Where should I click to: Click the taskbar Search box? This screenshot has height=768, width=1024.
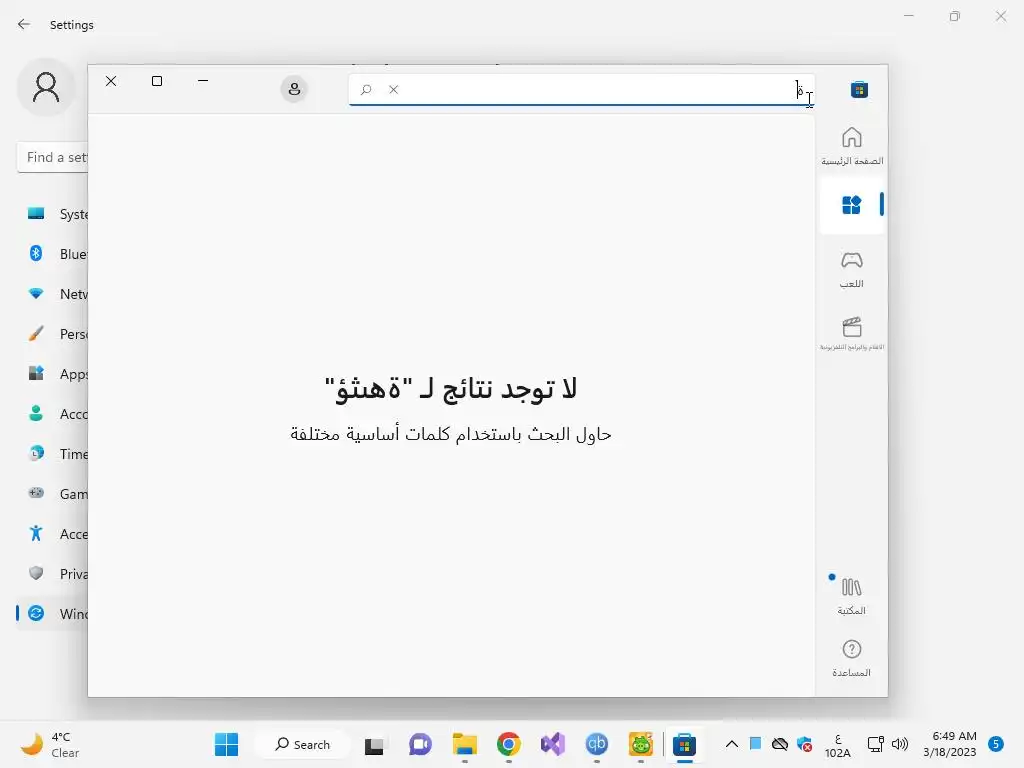click(x=302, y=744)
